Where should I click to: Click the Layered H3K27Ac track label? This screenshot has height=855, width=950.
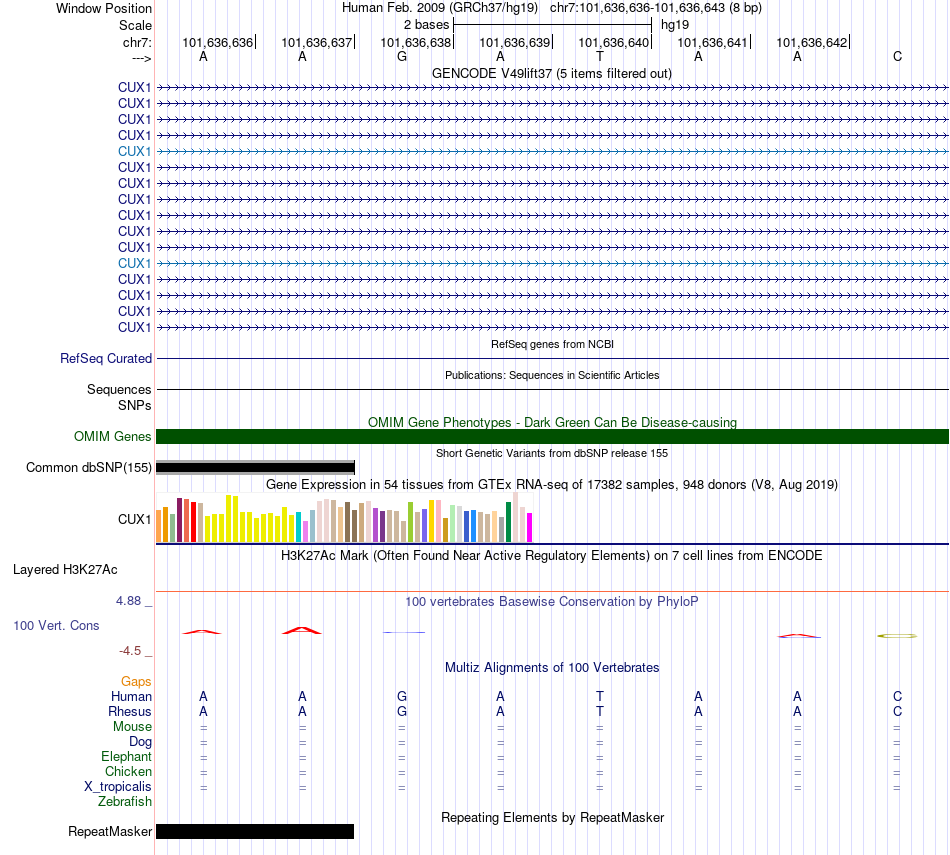pos(65,570)
